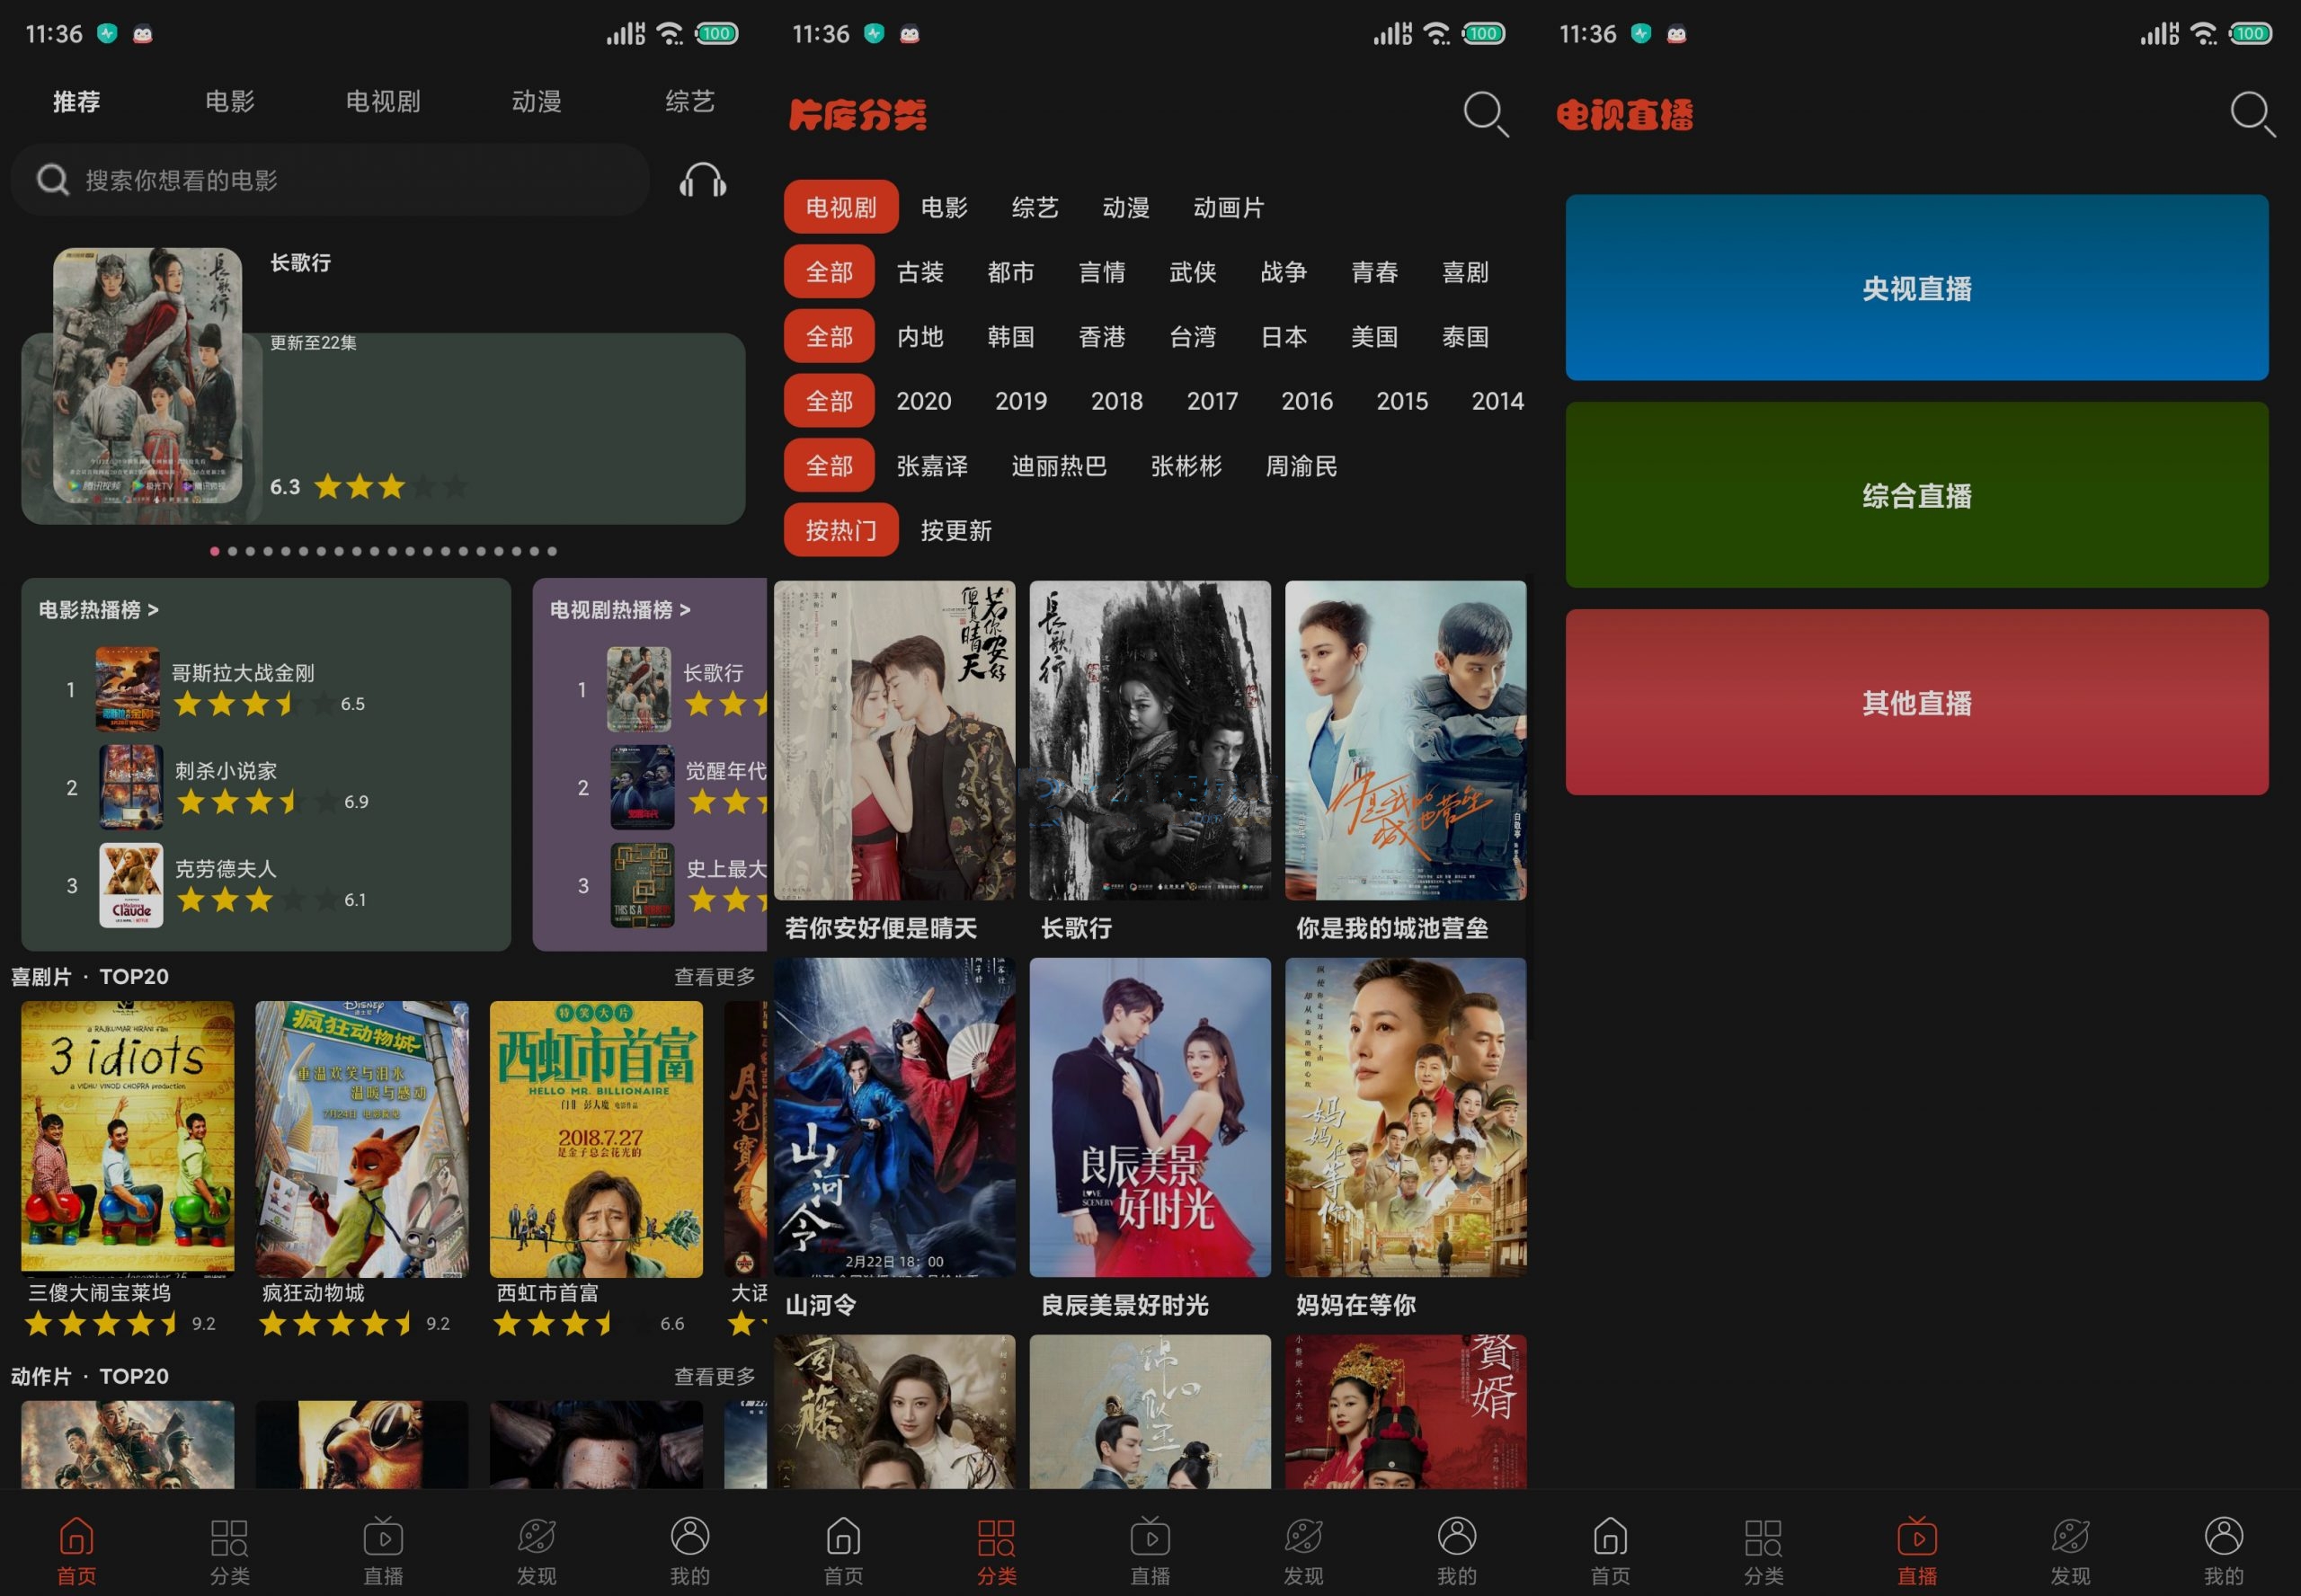
Task: Open the 央视直播 channel button
Action: tap(1916, 288)
